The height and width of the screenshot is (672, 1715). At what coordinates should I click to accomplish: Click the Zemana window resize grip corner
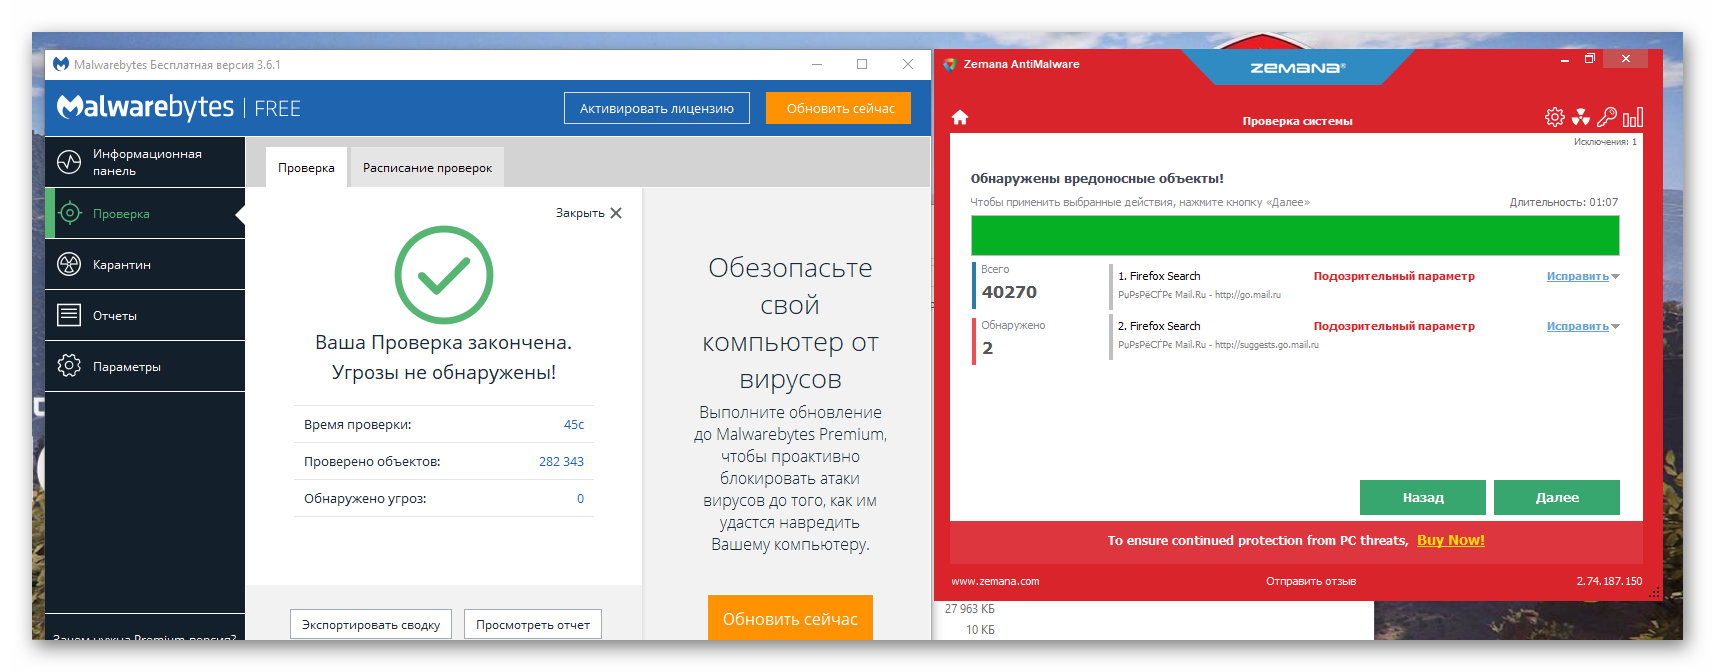point(1654,593)
